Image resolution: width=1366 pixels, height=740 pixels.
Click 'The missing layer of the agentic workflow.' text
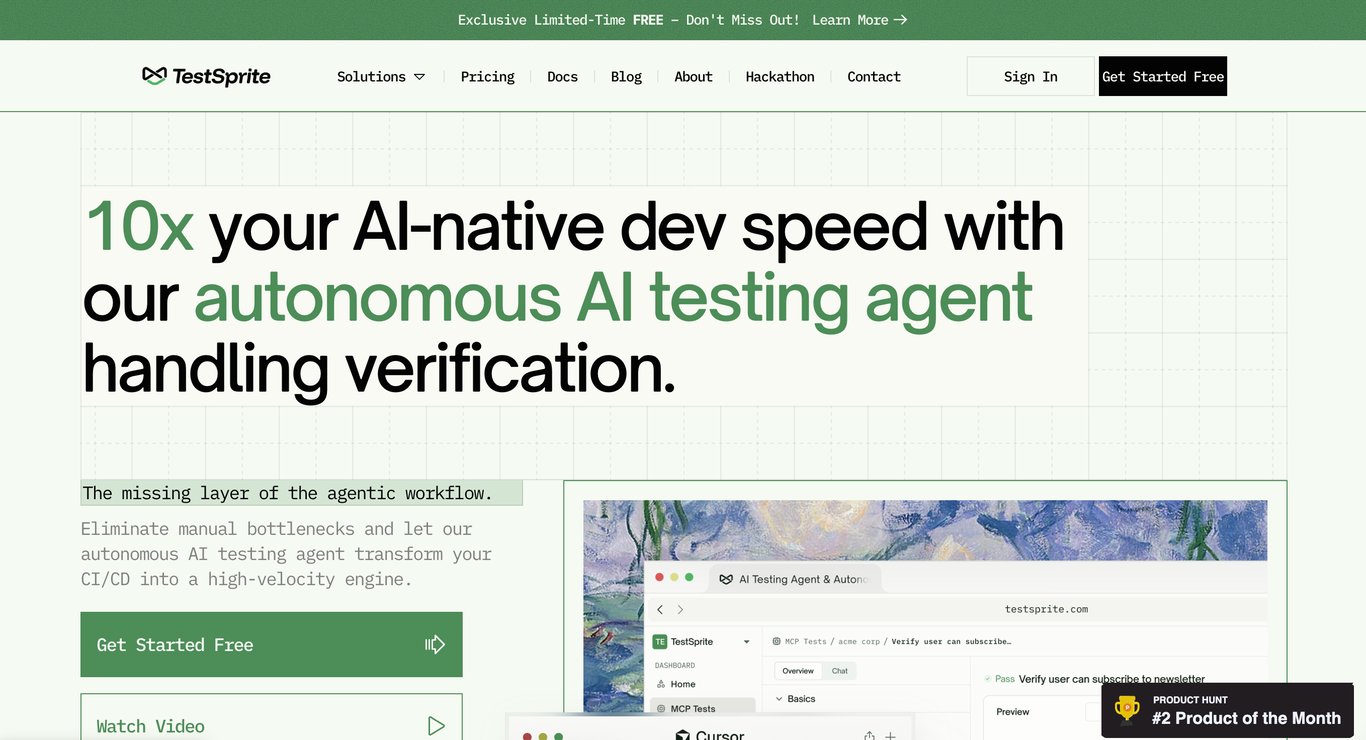coord(288,493)
